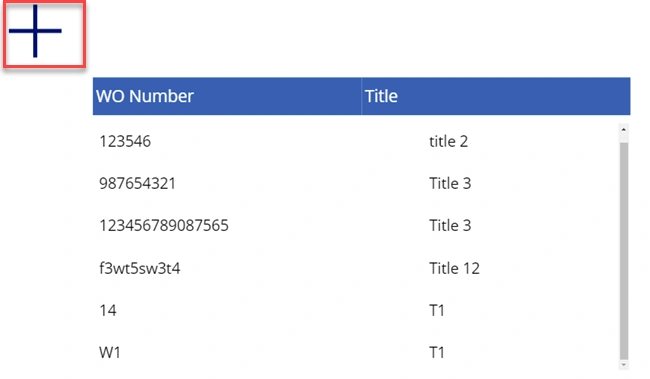Image resolution: width=650 pixels, height=379 pixels.
Task: Click 'T1' title beside WO 14
Action: coord(437,310)
